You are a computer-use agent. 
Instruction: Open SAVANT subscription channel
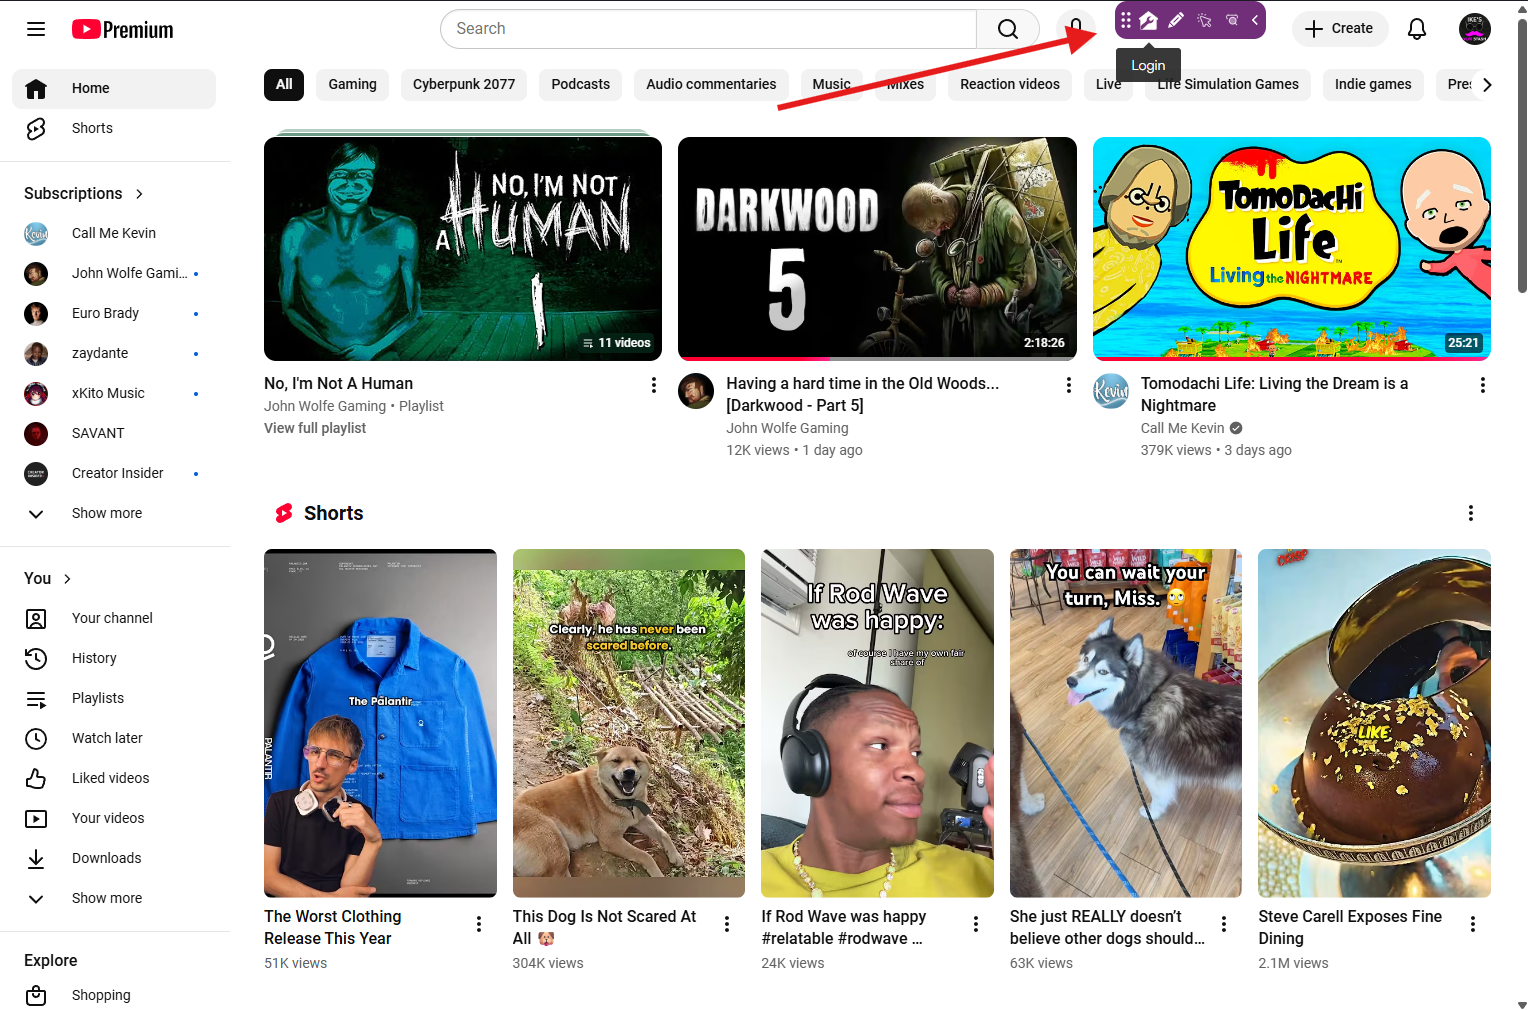[114, 433]
